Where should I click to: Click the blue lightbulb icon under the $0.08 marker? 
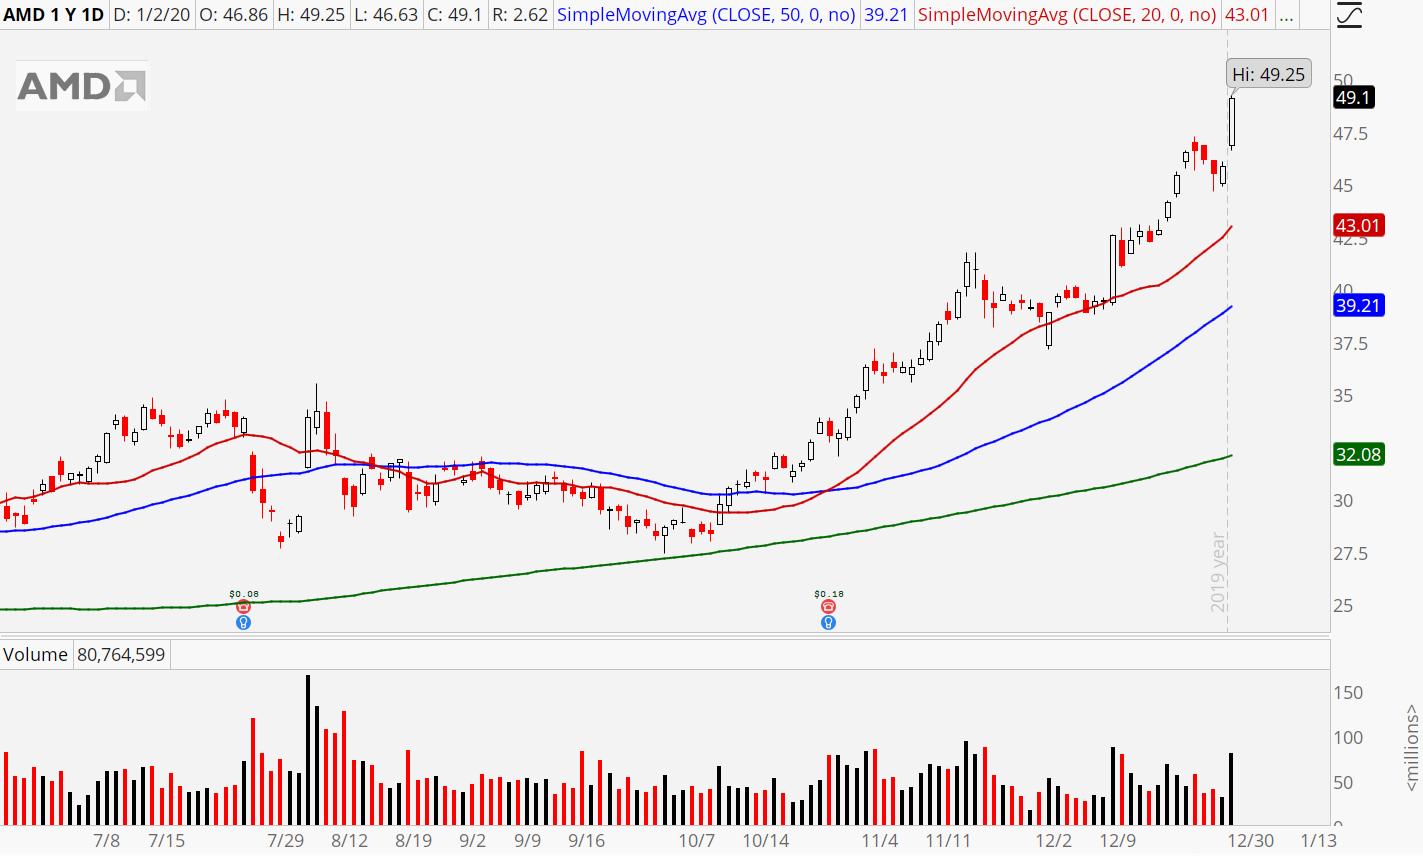pyautogui.click(x=243, y=622)
